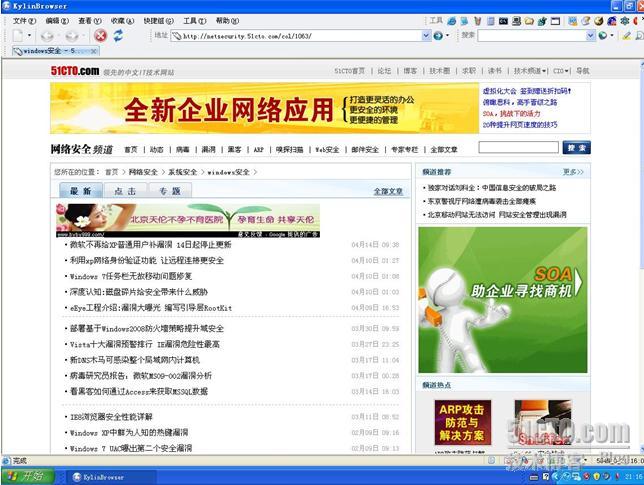Viewport: 644px width, 485px height.
Task: Click the site search input field
Action: pyautogui.click(x=519, y=147)
